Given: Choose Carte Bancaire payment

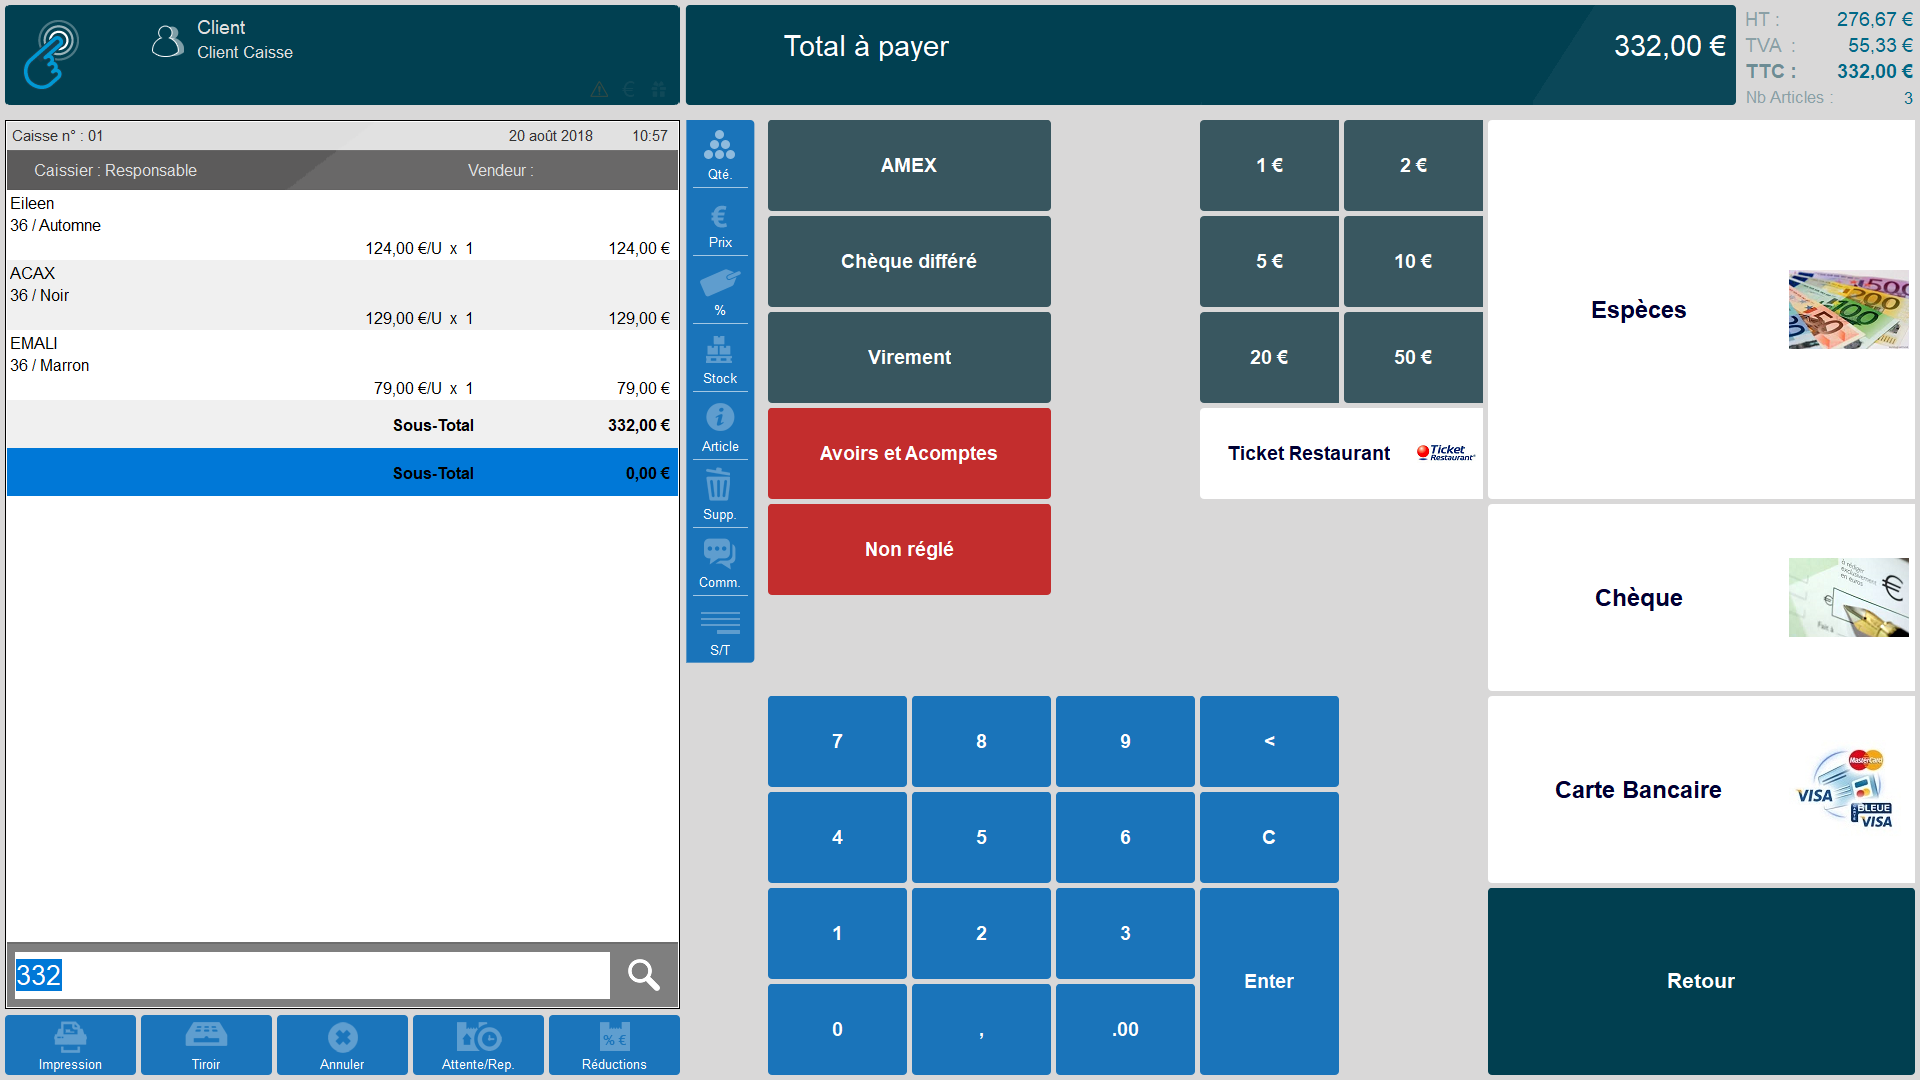Looking at the screenshot, I should 1701,789.
